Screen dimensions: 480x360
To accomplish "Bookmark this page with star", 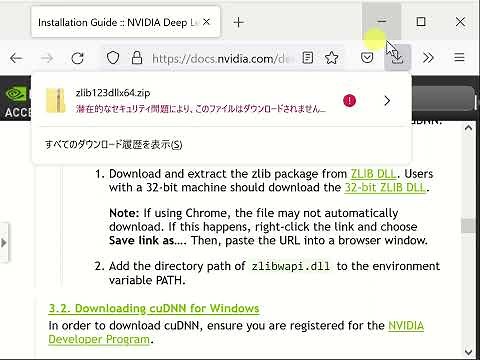I will click(332, 58).
